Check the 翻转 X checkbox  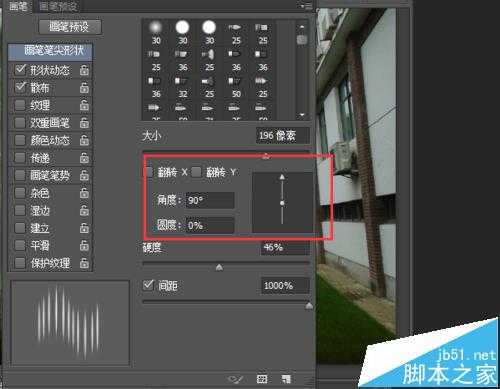click(149, 172)
